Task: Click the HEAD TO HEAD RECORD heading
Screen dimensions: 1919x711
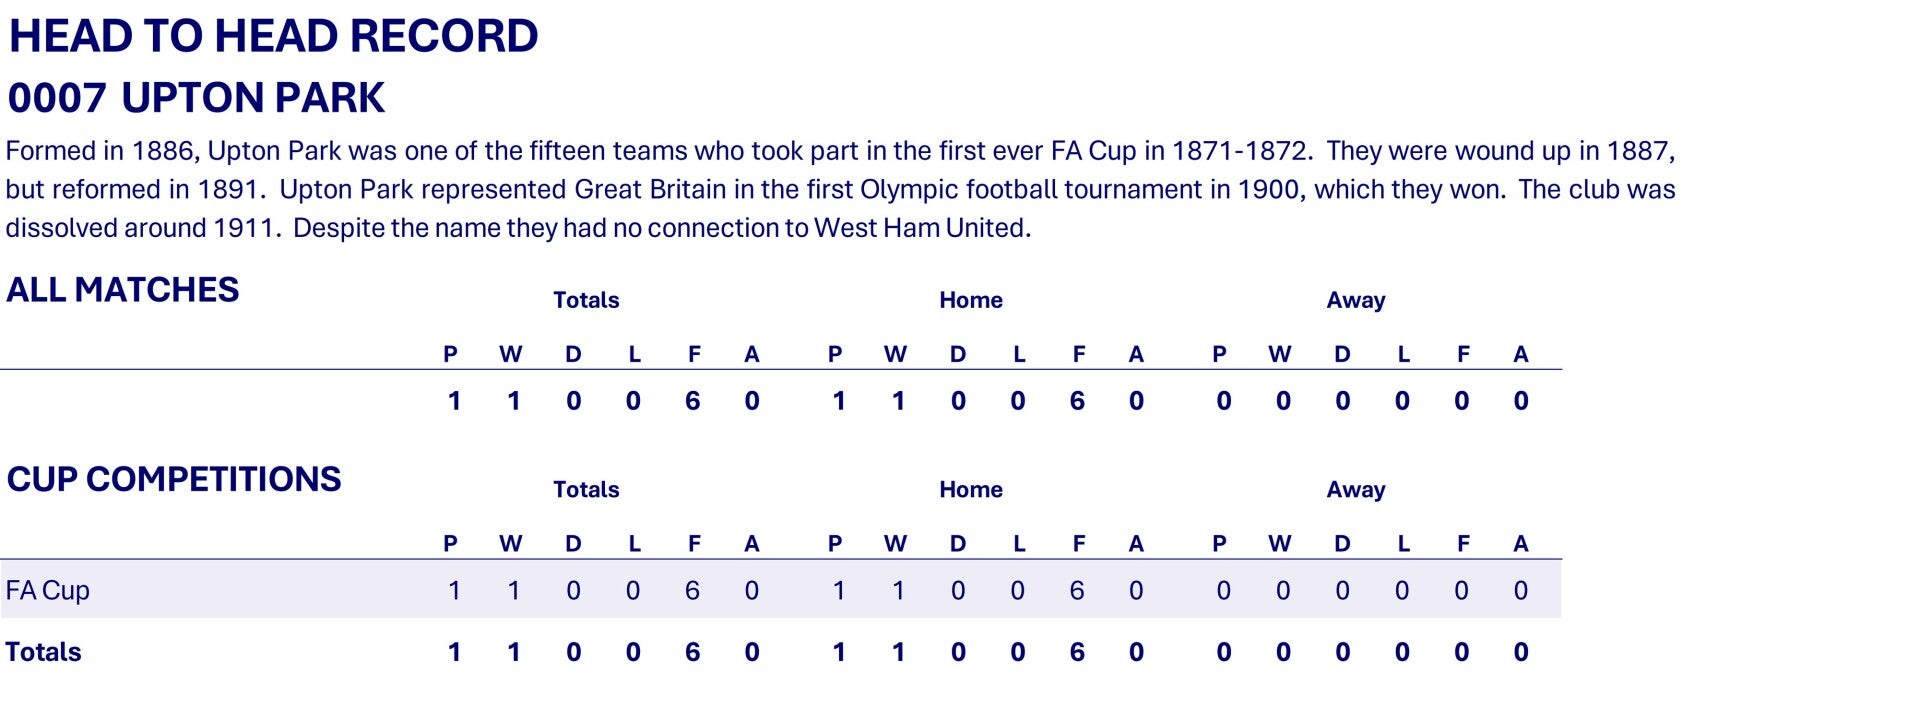Action: 273,37
